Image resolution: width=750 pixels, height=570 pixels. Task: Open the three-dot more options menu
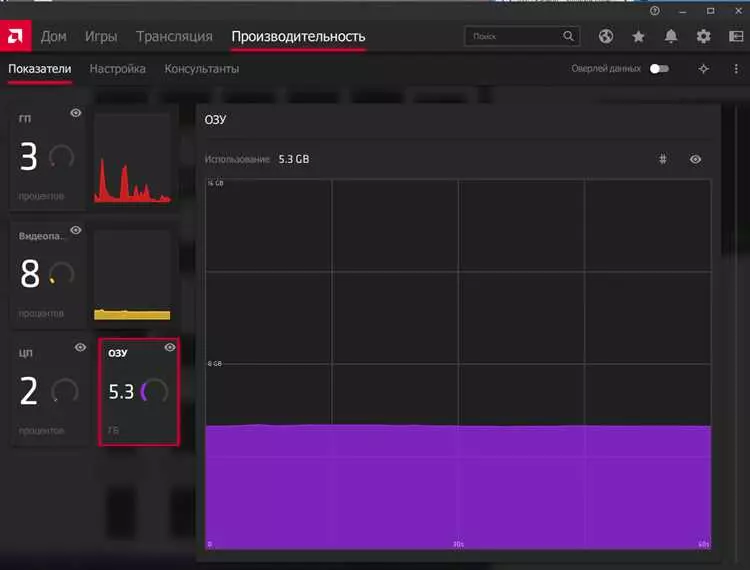736,69
